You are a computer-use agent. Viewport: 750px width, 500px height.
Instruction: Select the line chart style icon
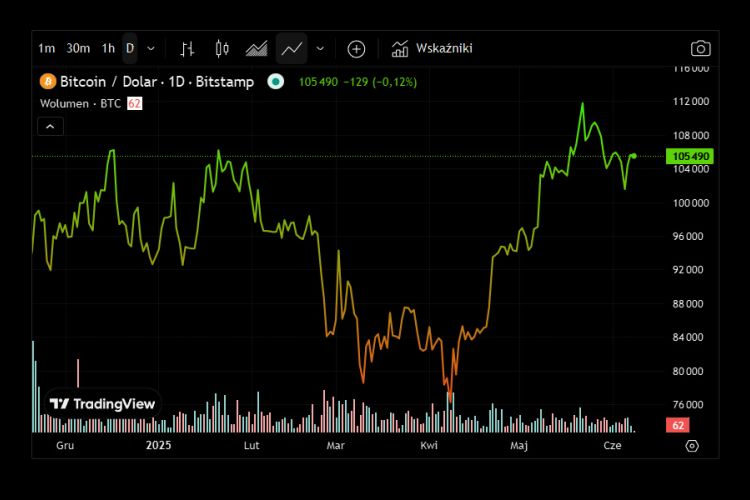292,48
